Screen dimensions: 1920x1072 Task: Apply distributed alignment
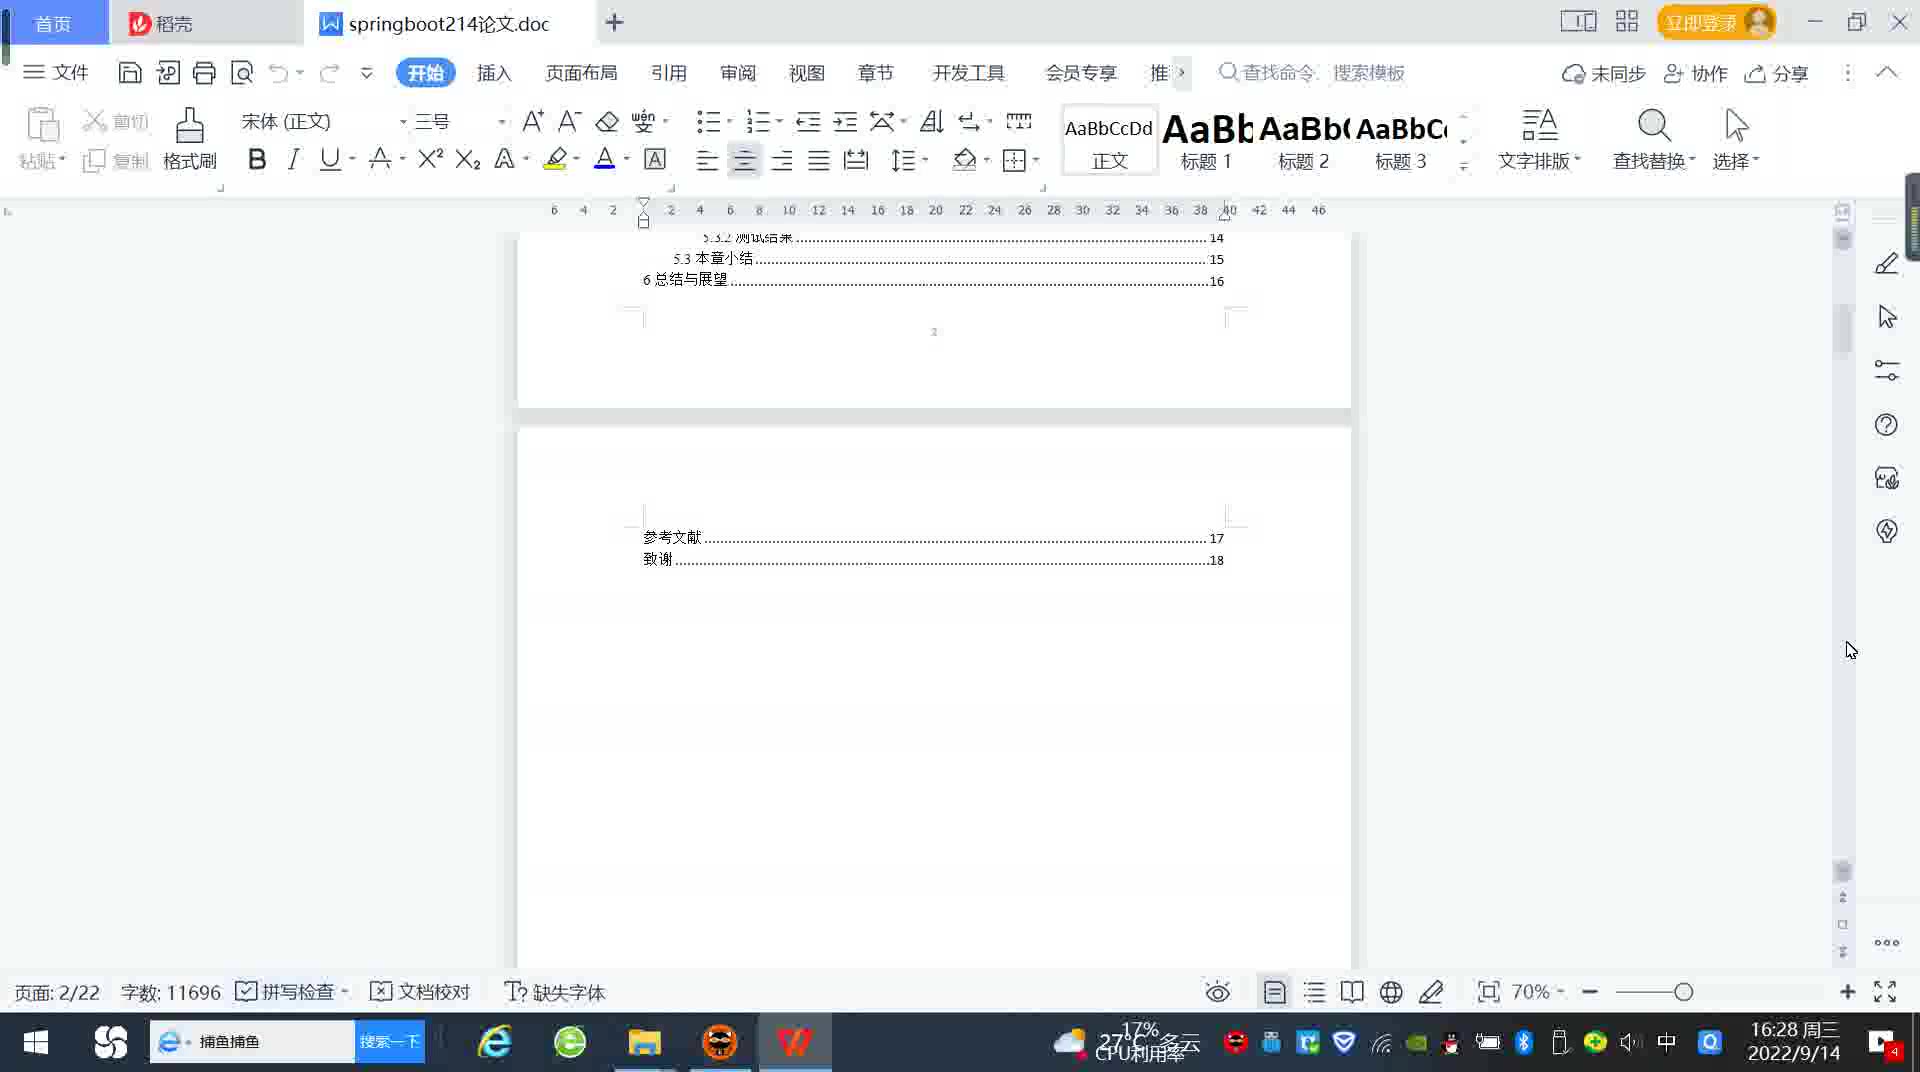[856, 160]
